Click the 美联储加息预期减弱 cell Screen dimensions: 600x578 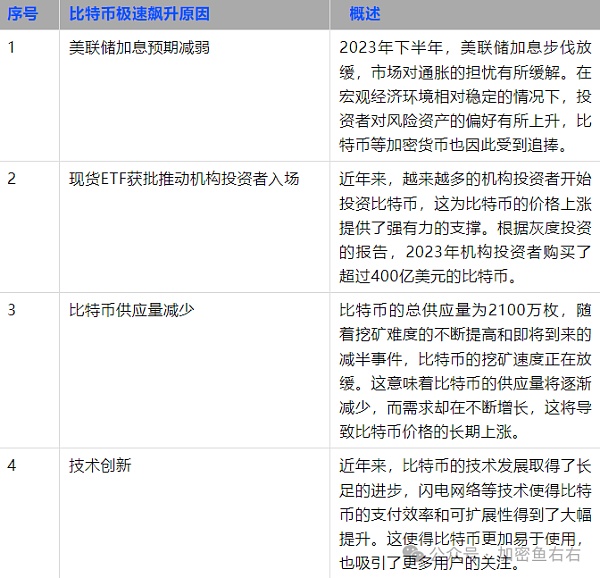click(139, 47)
